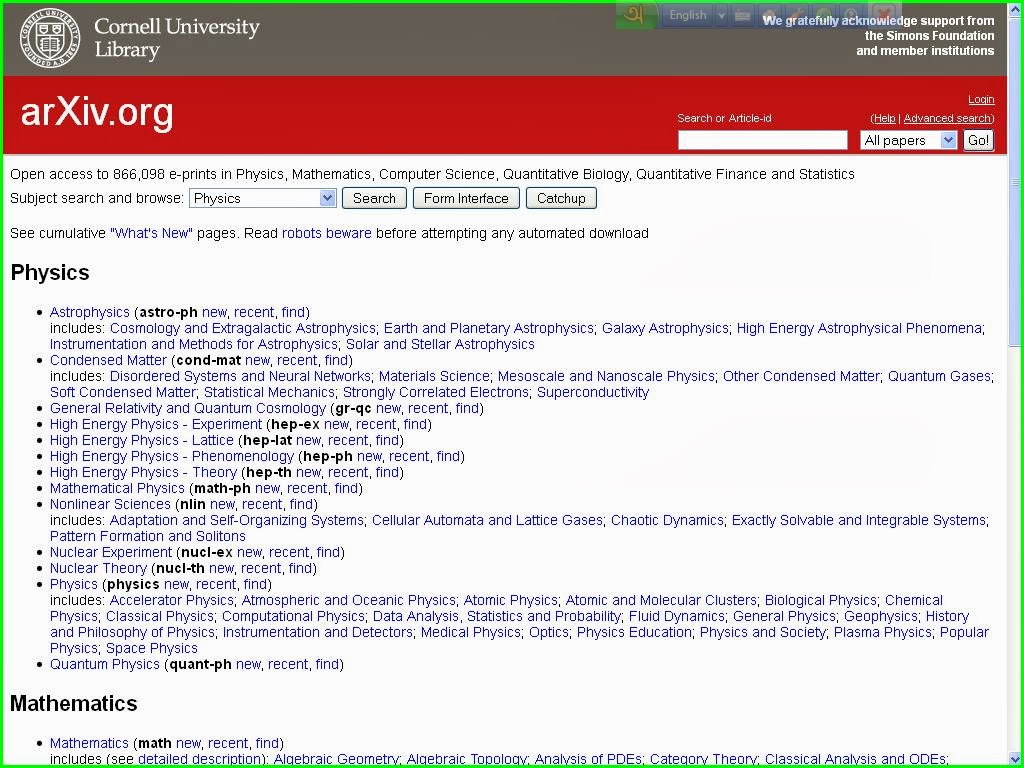Open astro-ph find link
This screenshot has width=1024, height=768.
pyautogui.click(x=293, y=312)
